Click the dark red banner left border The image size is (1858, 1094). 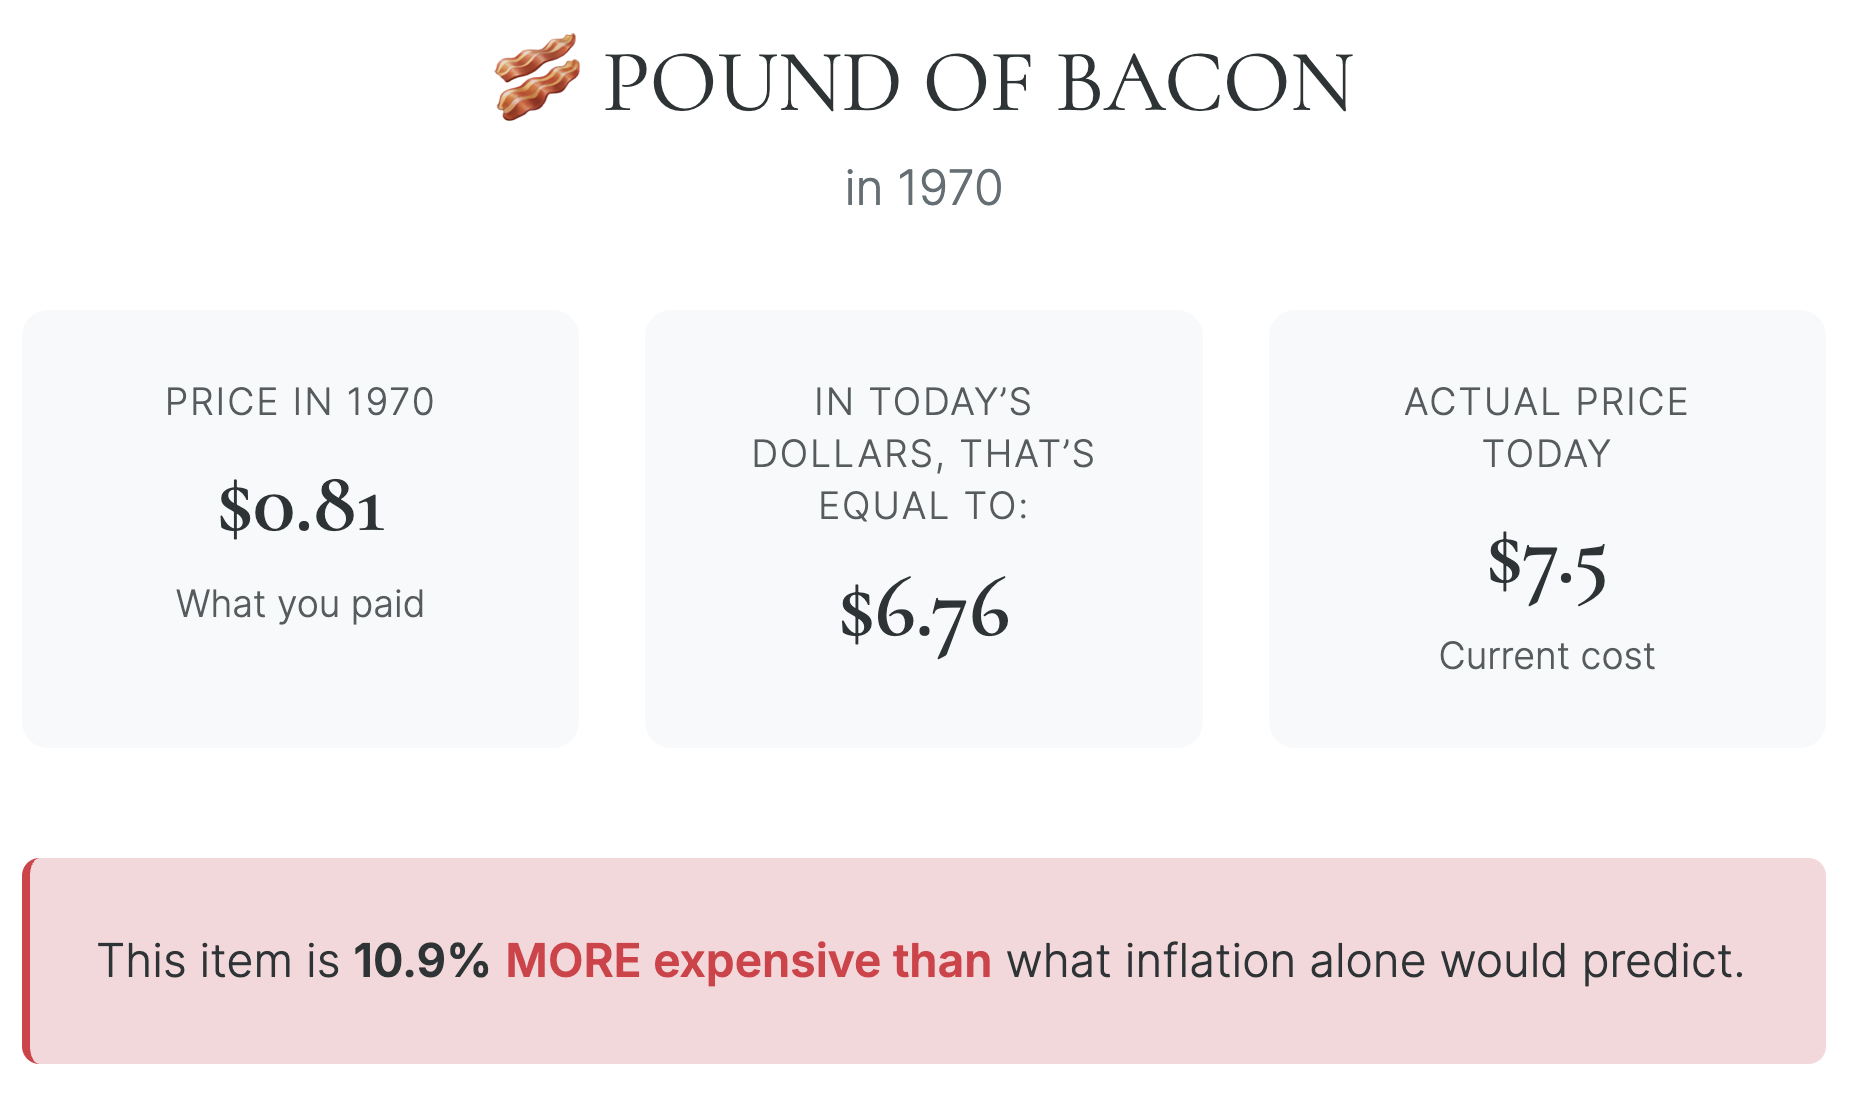pyautogui.click(x=27, y=961)
